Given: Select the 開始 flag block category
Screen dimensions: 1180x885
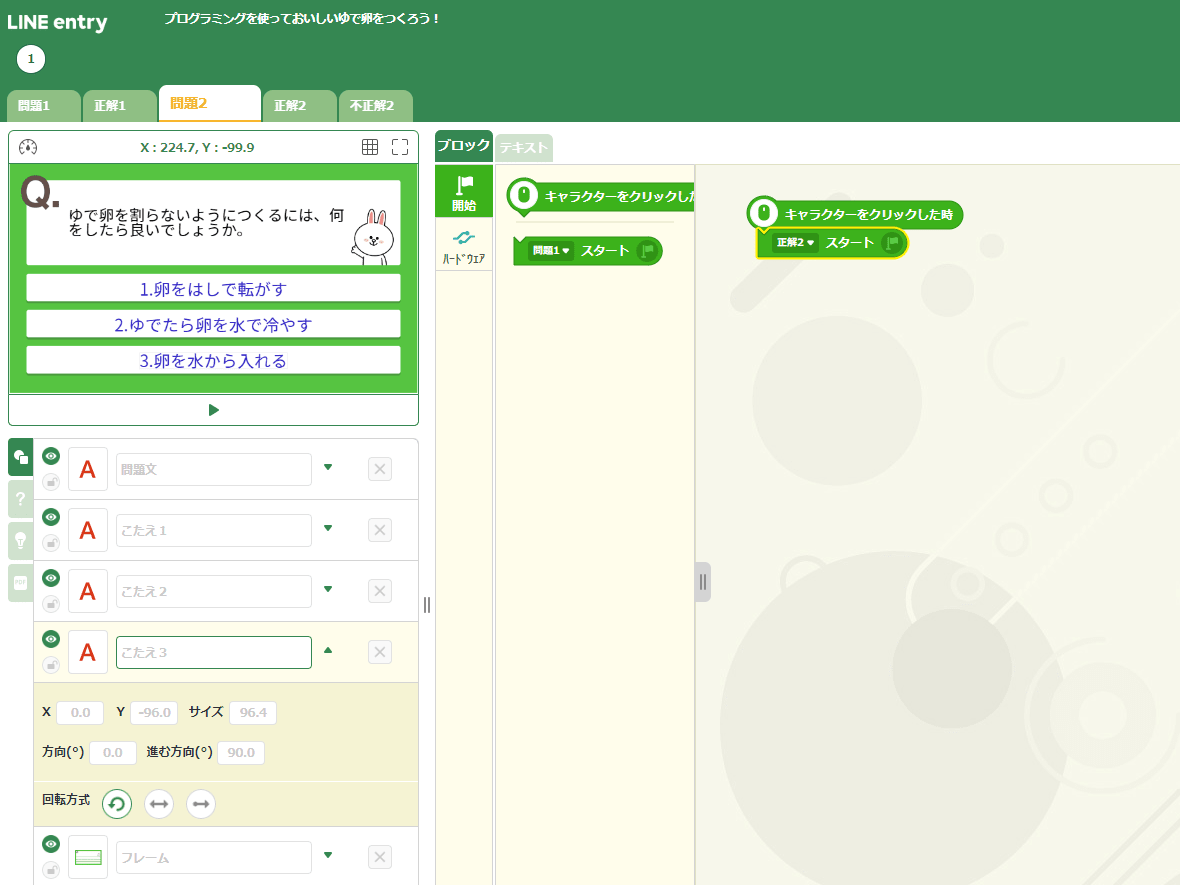Looking at the screenshot, I should coord(464,192).
